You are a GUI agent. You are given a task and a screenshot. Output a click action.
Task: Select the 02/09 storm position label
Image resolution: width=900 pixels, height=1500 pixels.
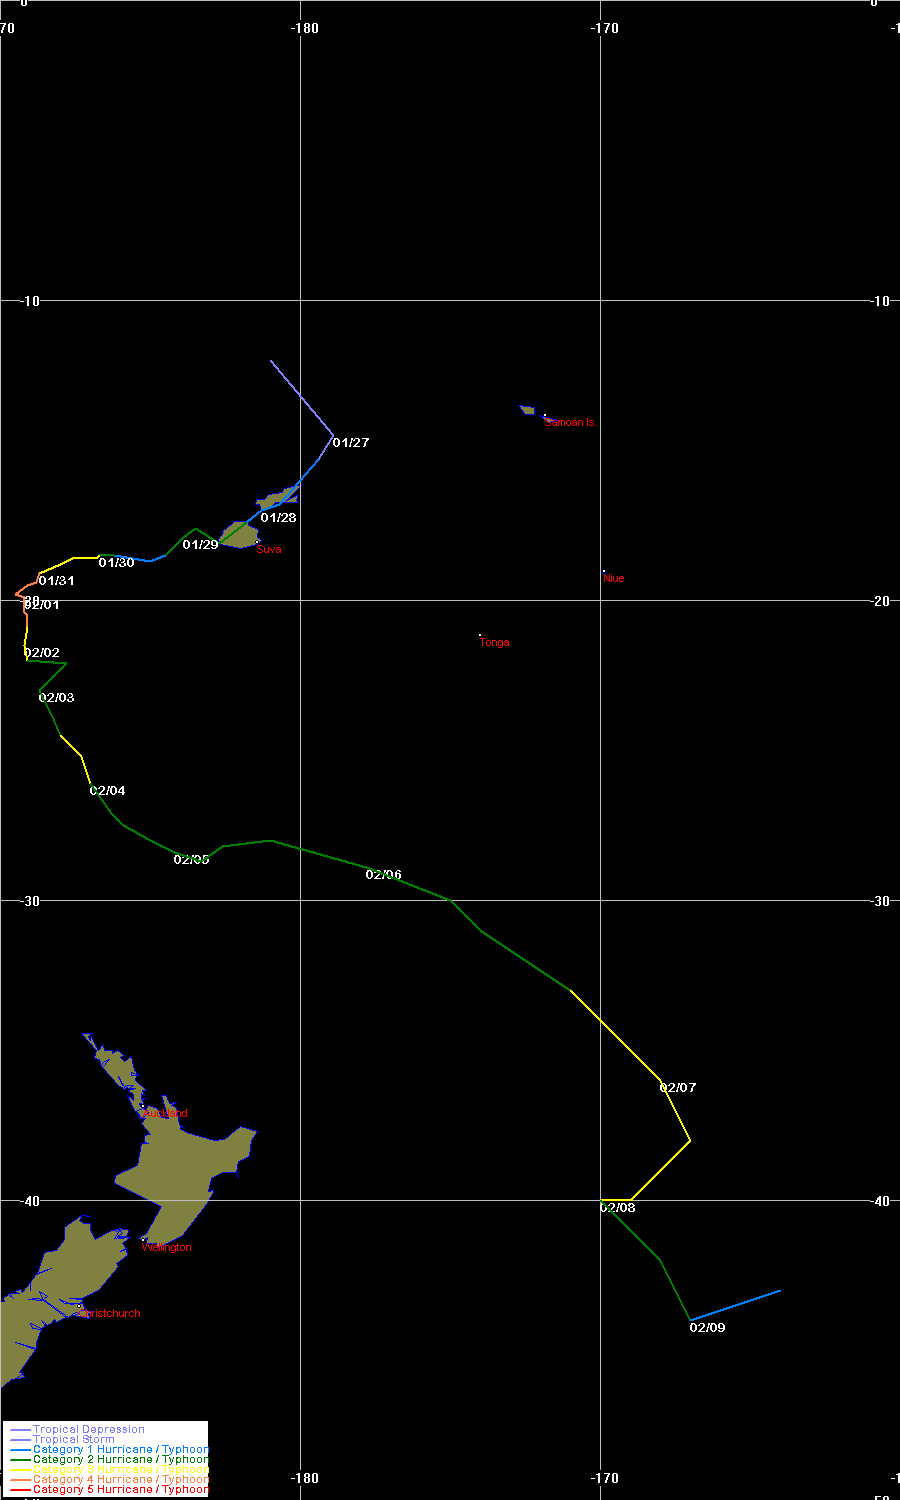[x=707, y=1328]
